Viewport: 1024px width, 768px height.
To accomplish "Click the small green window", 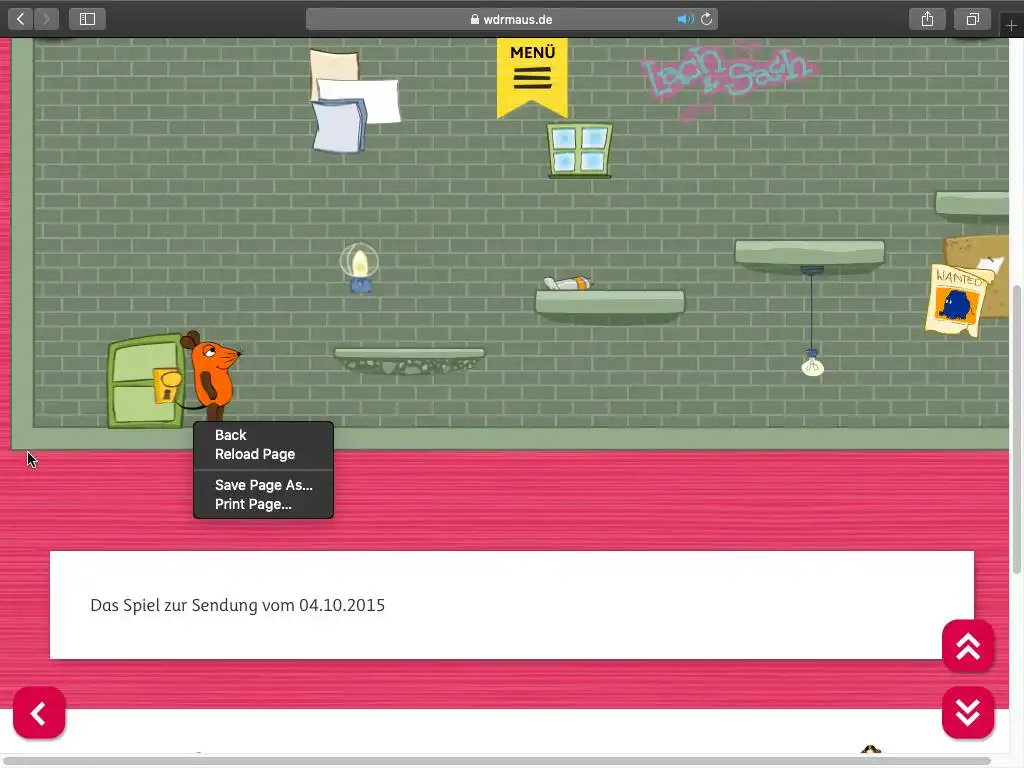I will pyautogui.click(x=579, y=150).
